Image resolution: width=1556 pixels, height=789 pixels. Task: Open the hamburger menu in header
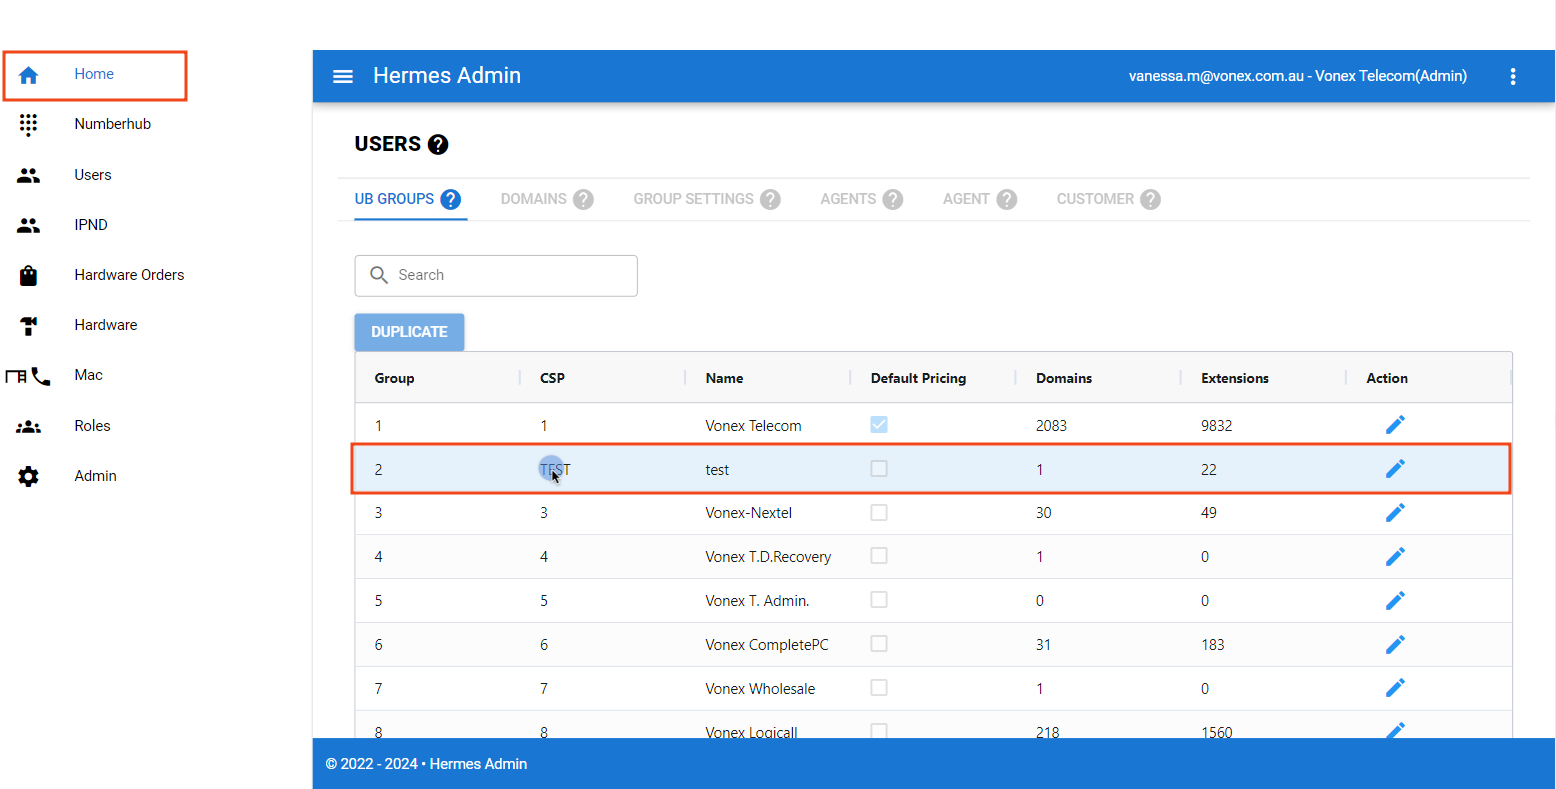[343, 76]
